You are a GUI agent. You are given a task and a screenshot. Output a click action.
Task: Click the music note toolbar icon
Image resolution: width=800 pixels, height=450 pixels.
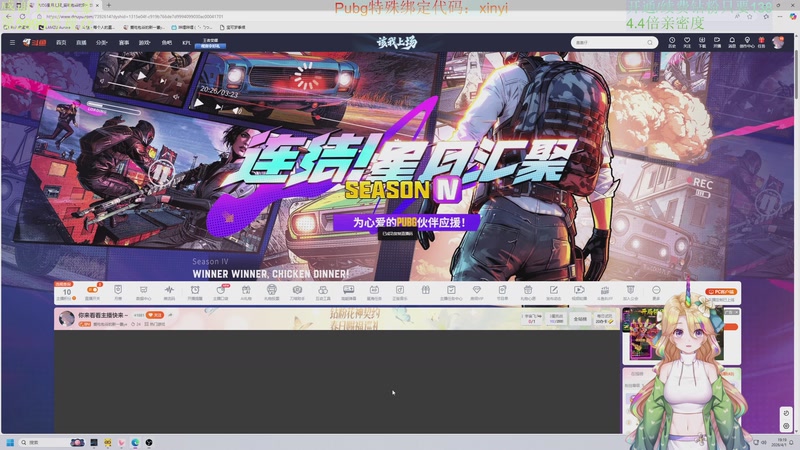click(x=399, y=292)
